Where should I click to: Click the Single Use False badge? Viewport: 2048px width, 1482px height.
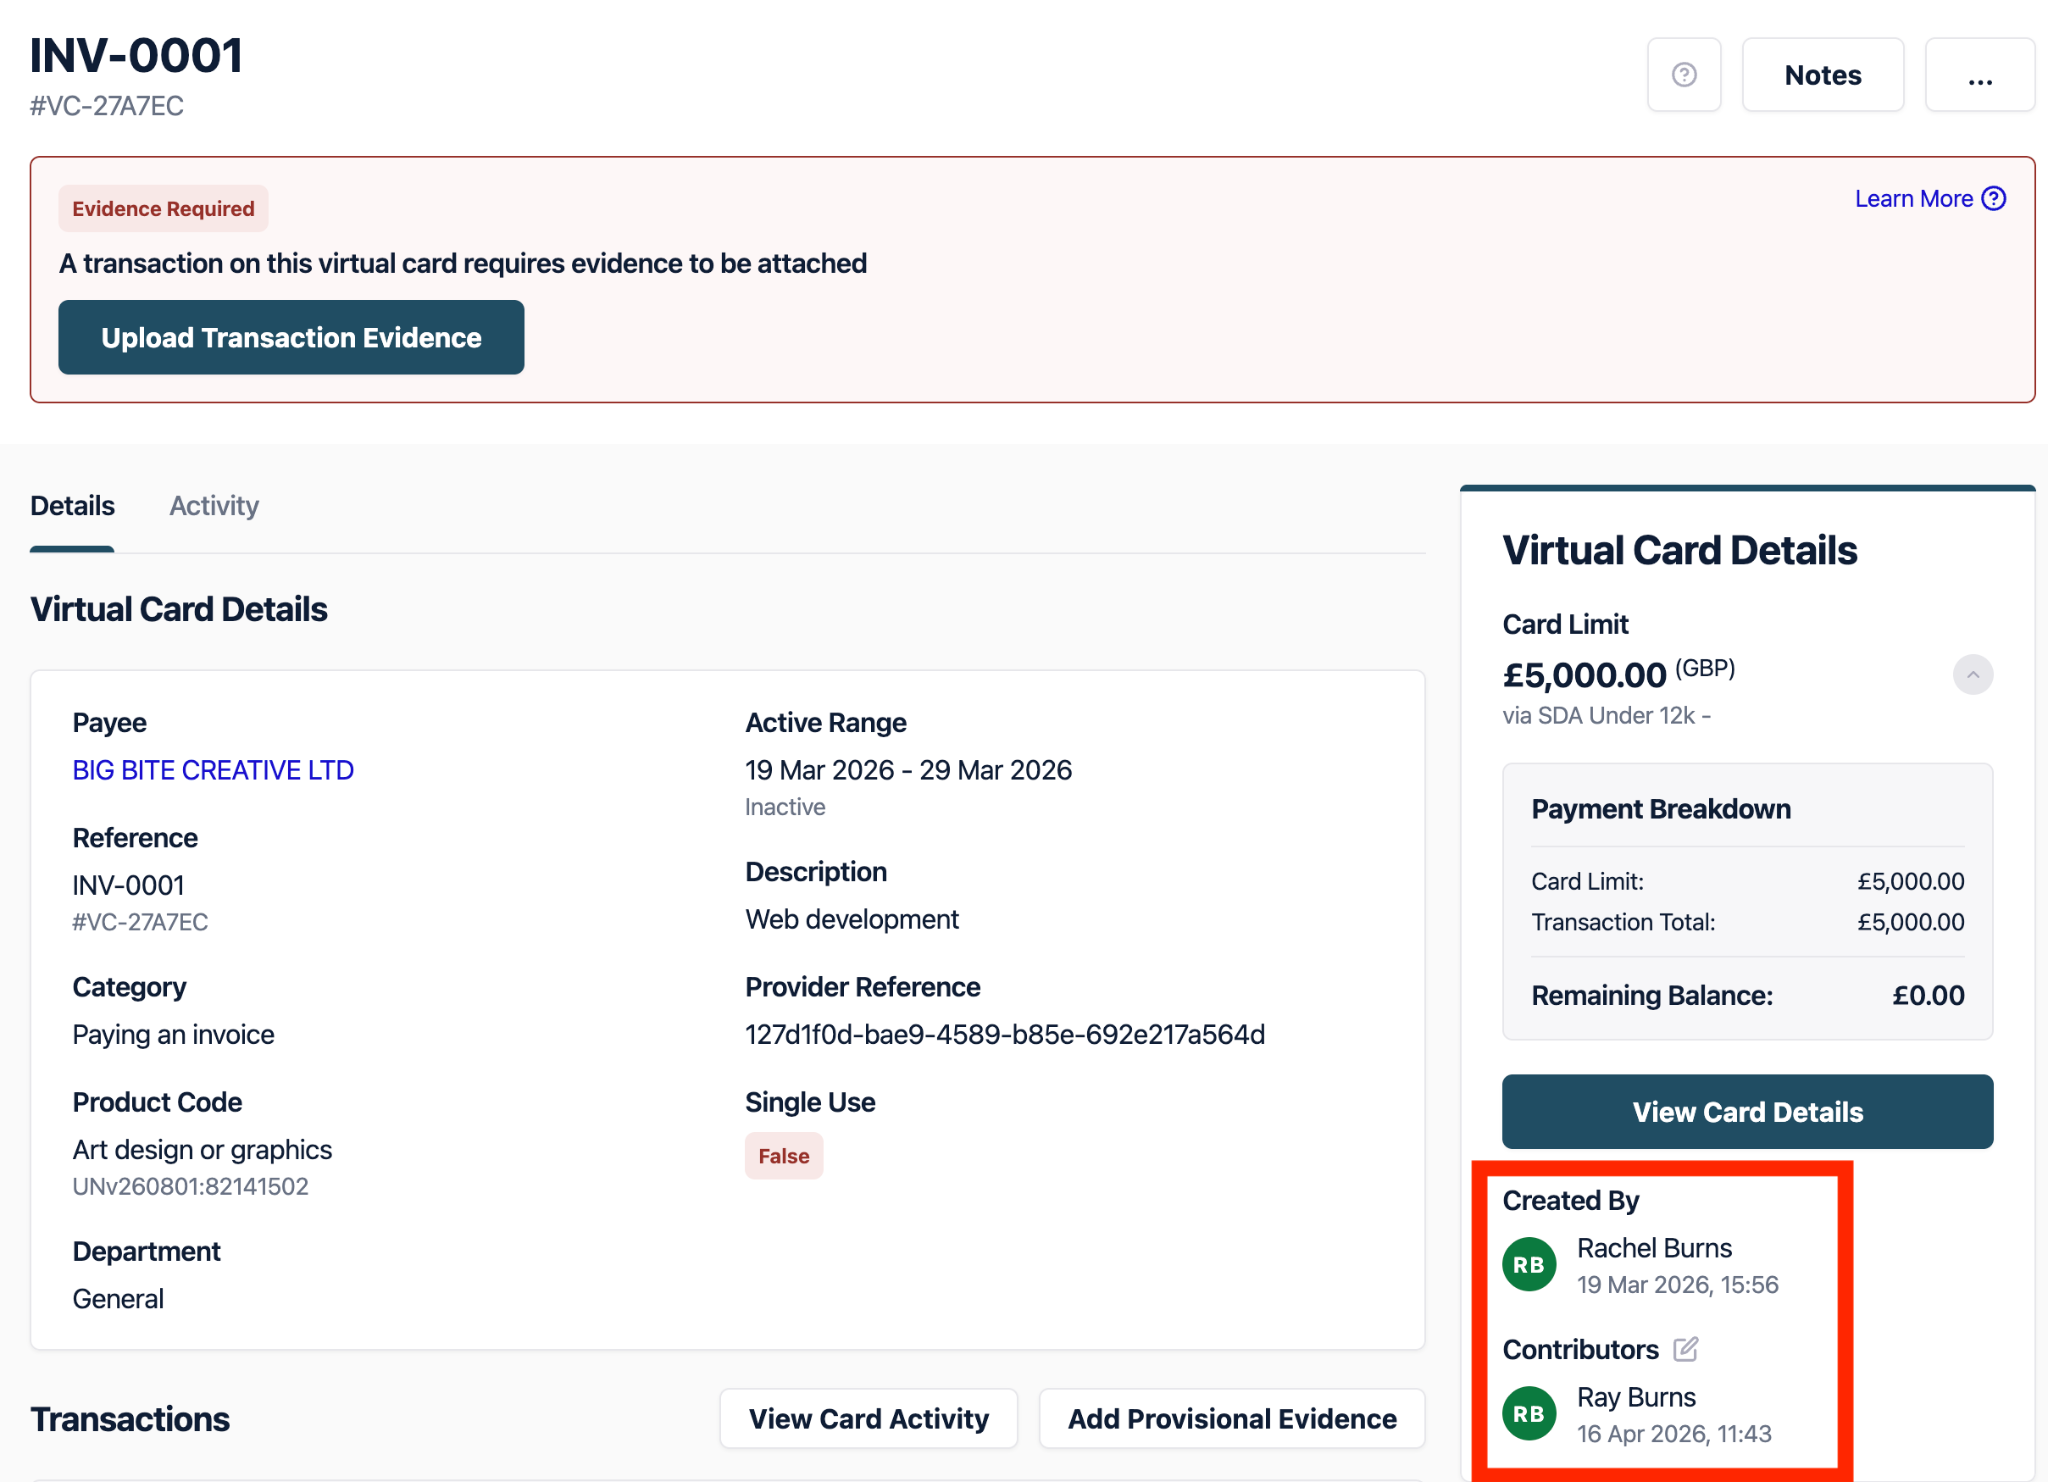tap(783, 1156)
